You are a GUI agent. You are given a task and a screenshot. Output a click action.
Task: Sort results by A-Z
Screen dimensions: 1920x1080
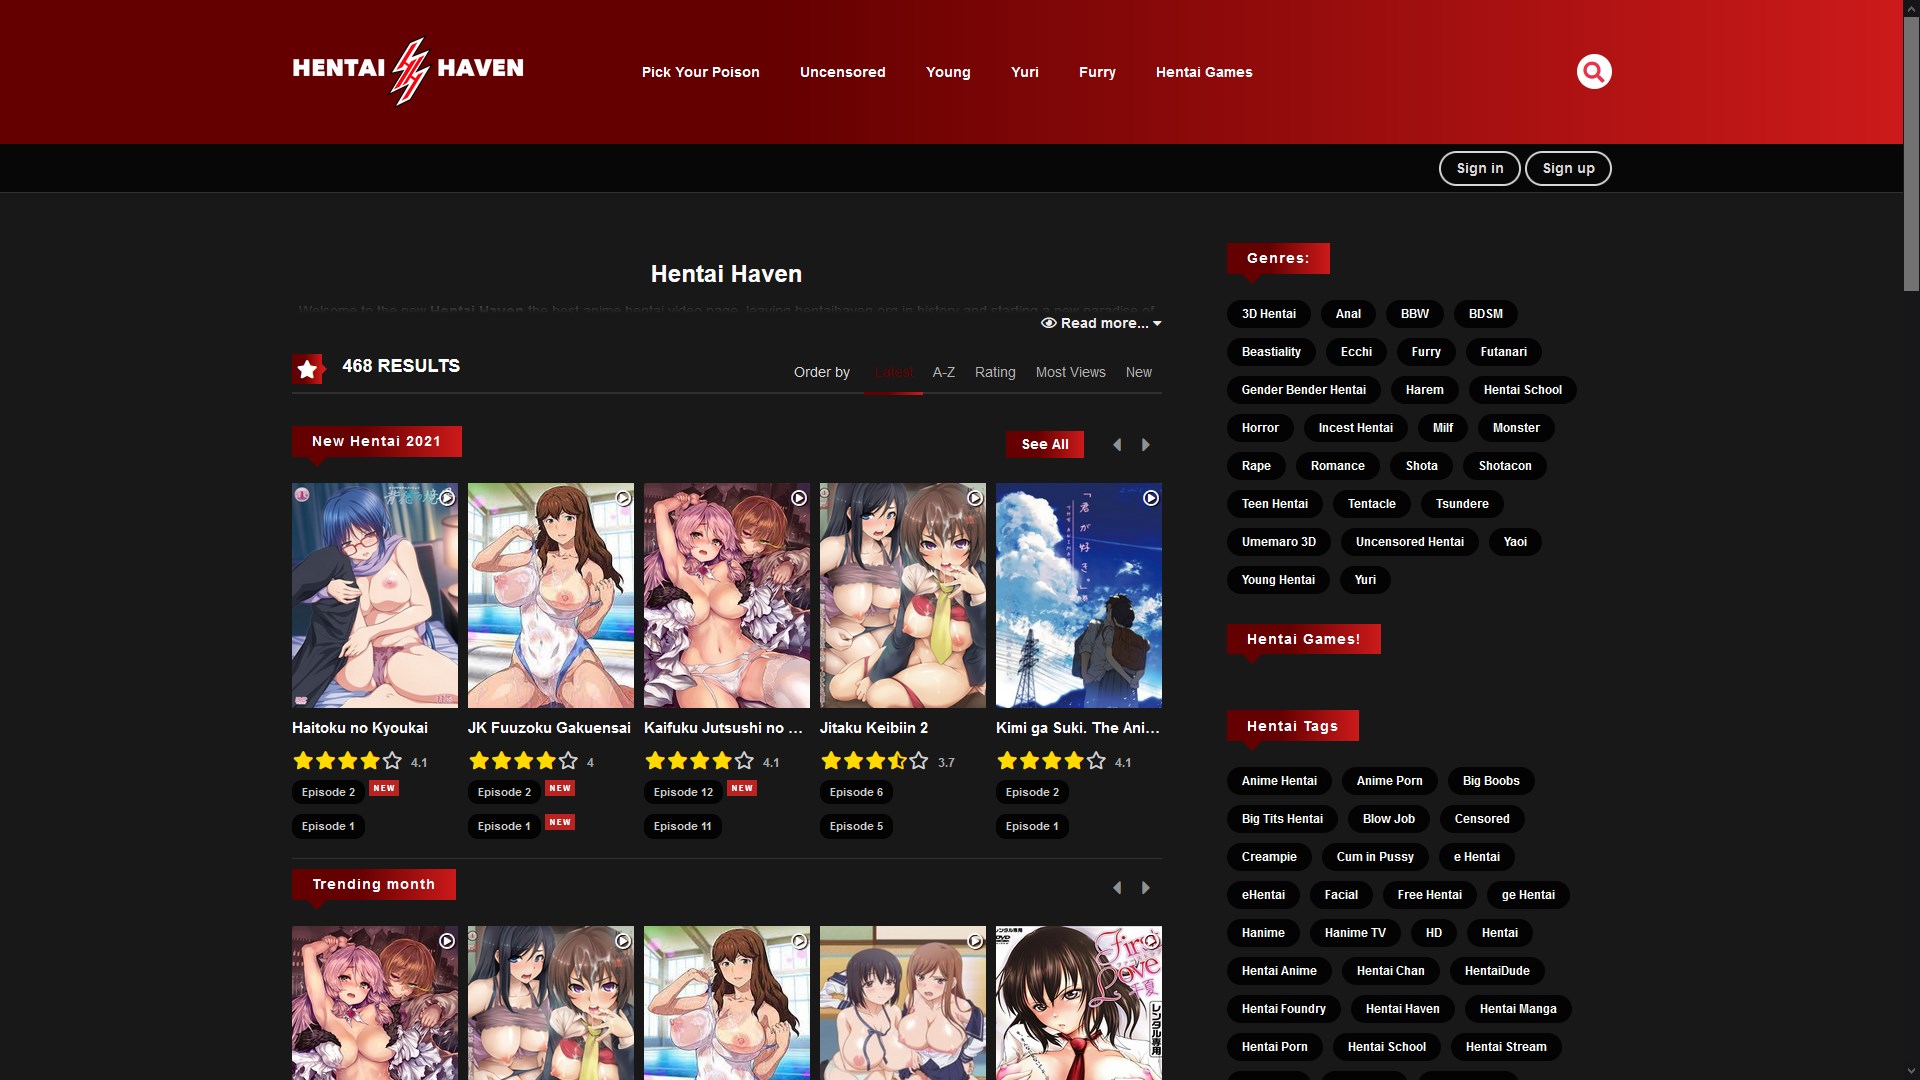(x=943, y=372)
